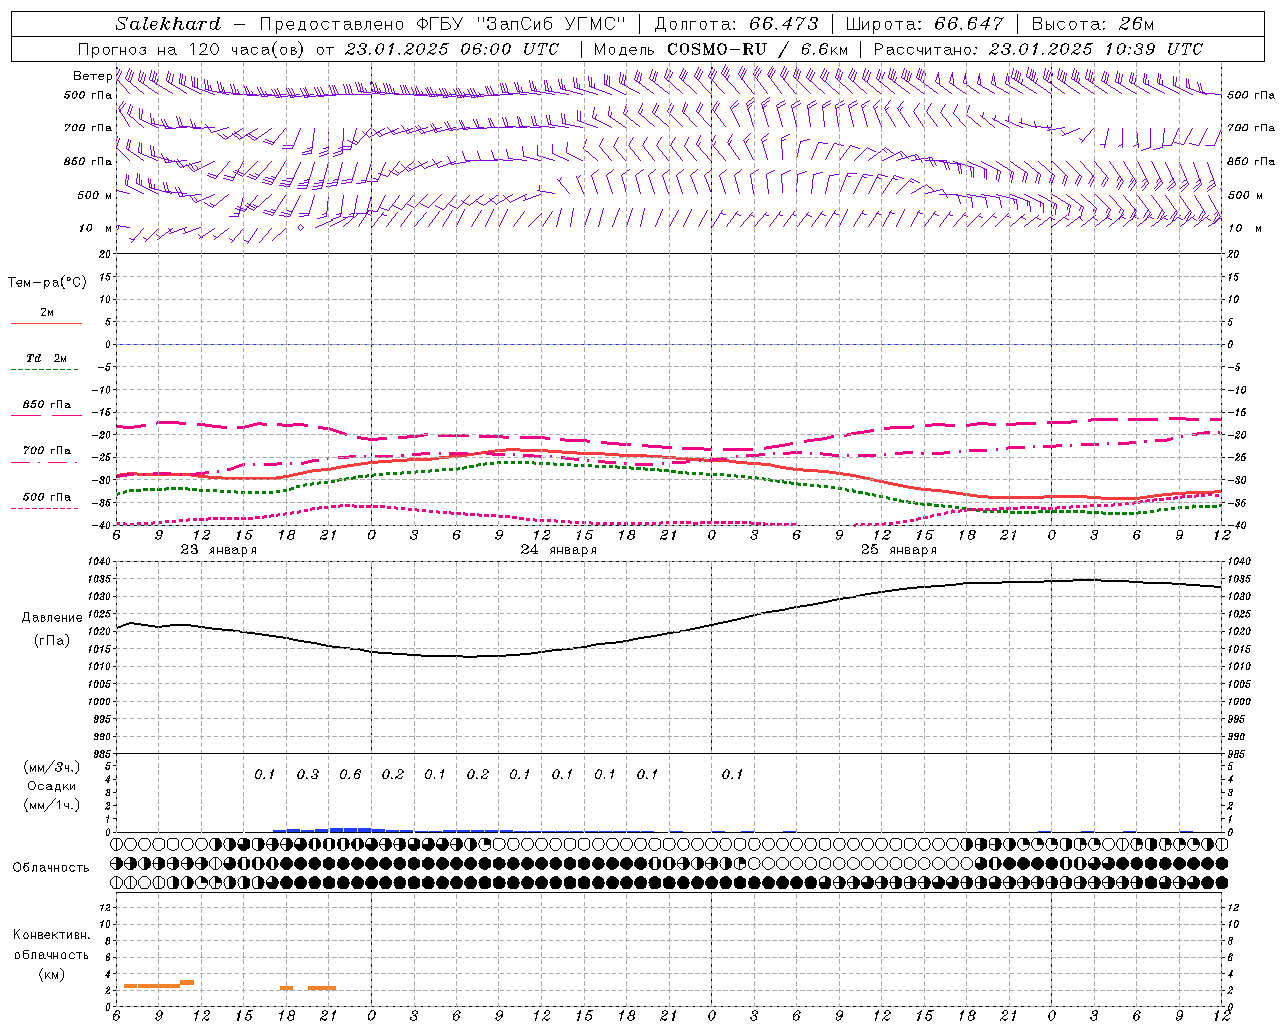Click the Конвективн. облачность panel label

coord(51,945)
